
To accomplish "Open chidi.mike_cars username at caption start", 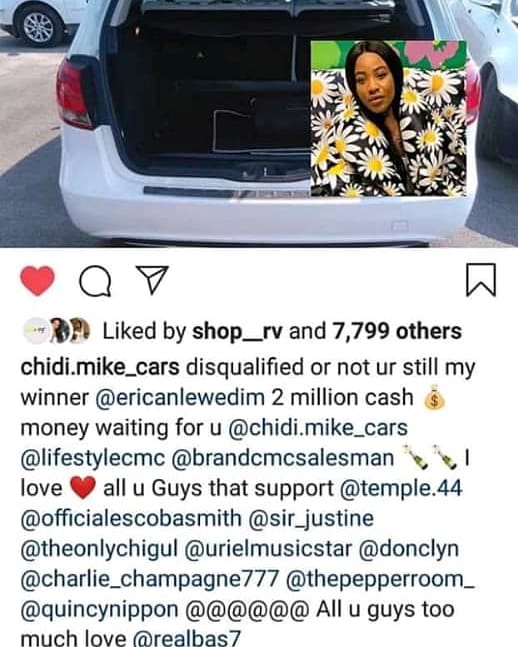I will point(100,367).
